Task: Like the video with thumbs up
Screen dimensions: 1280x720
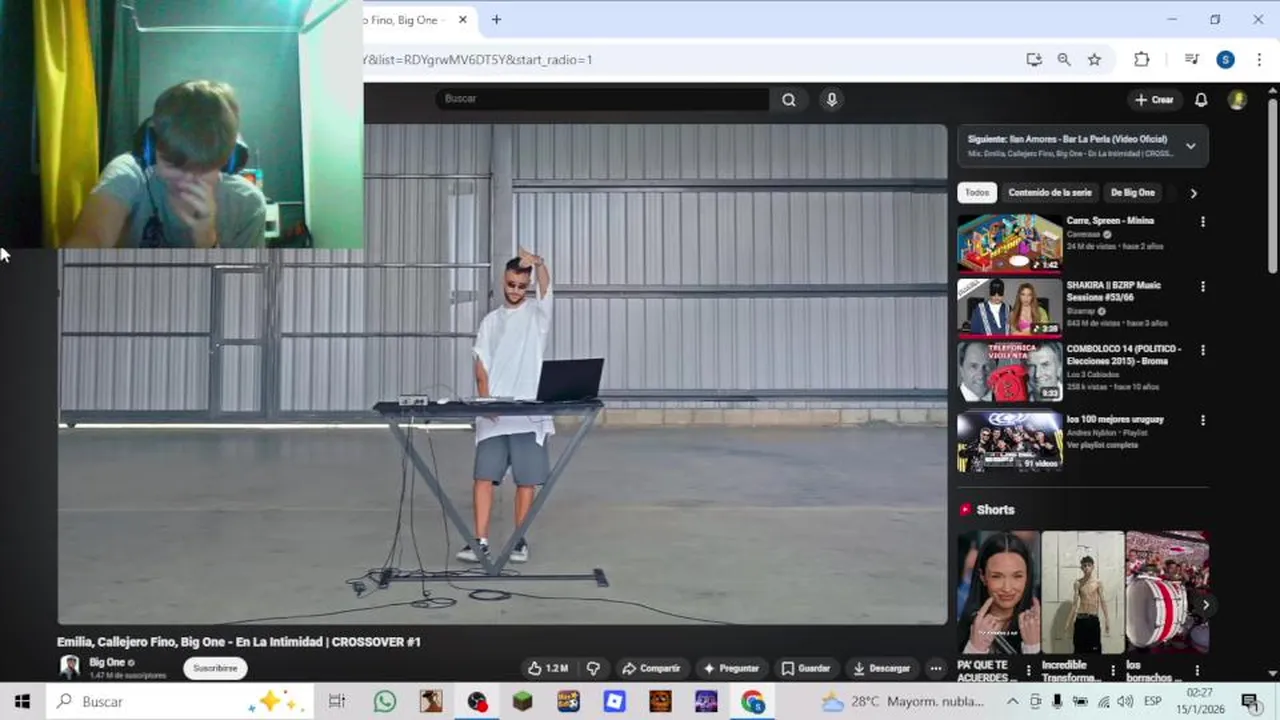Action: coord(548,668)
